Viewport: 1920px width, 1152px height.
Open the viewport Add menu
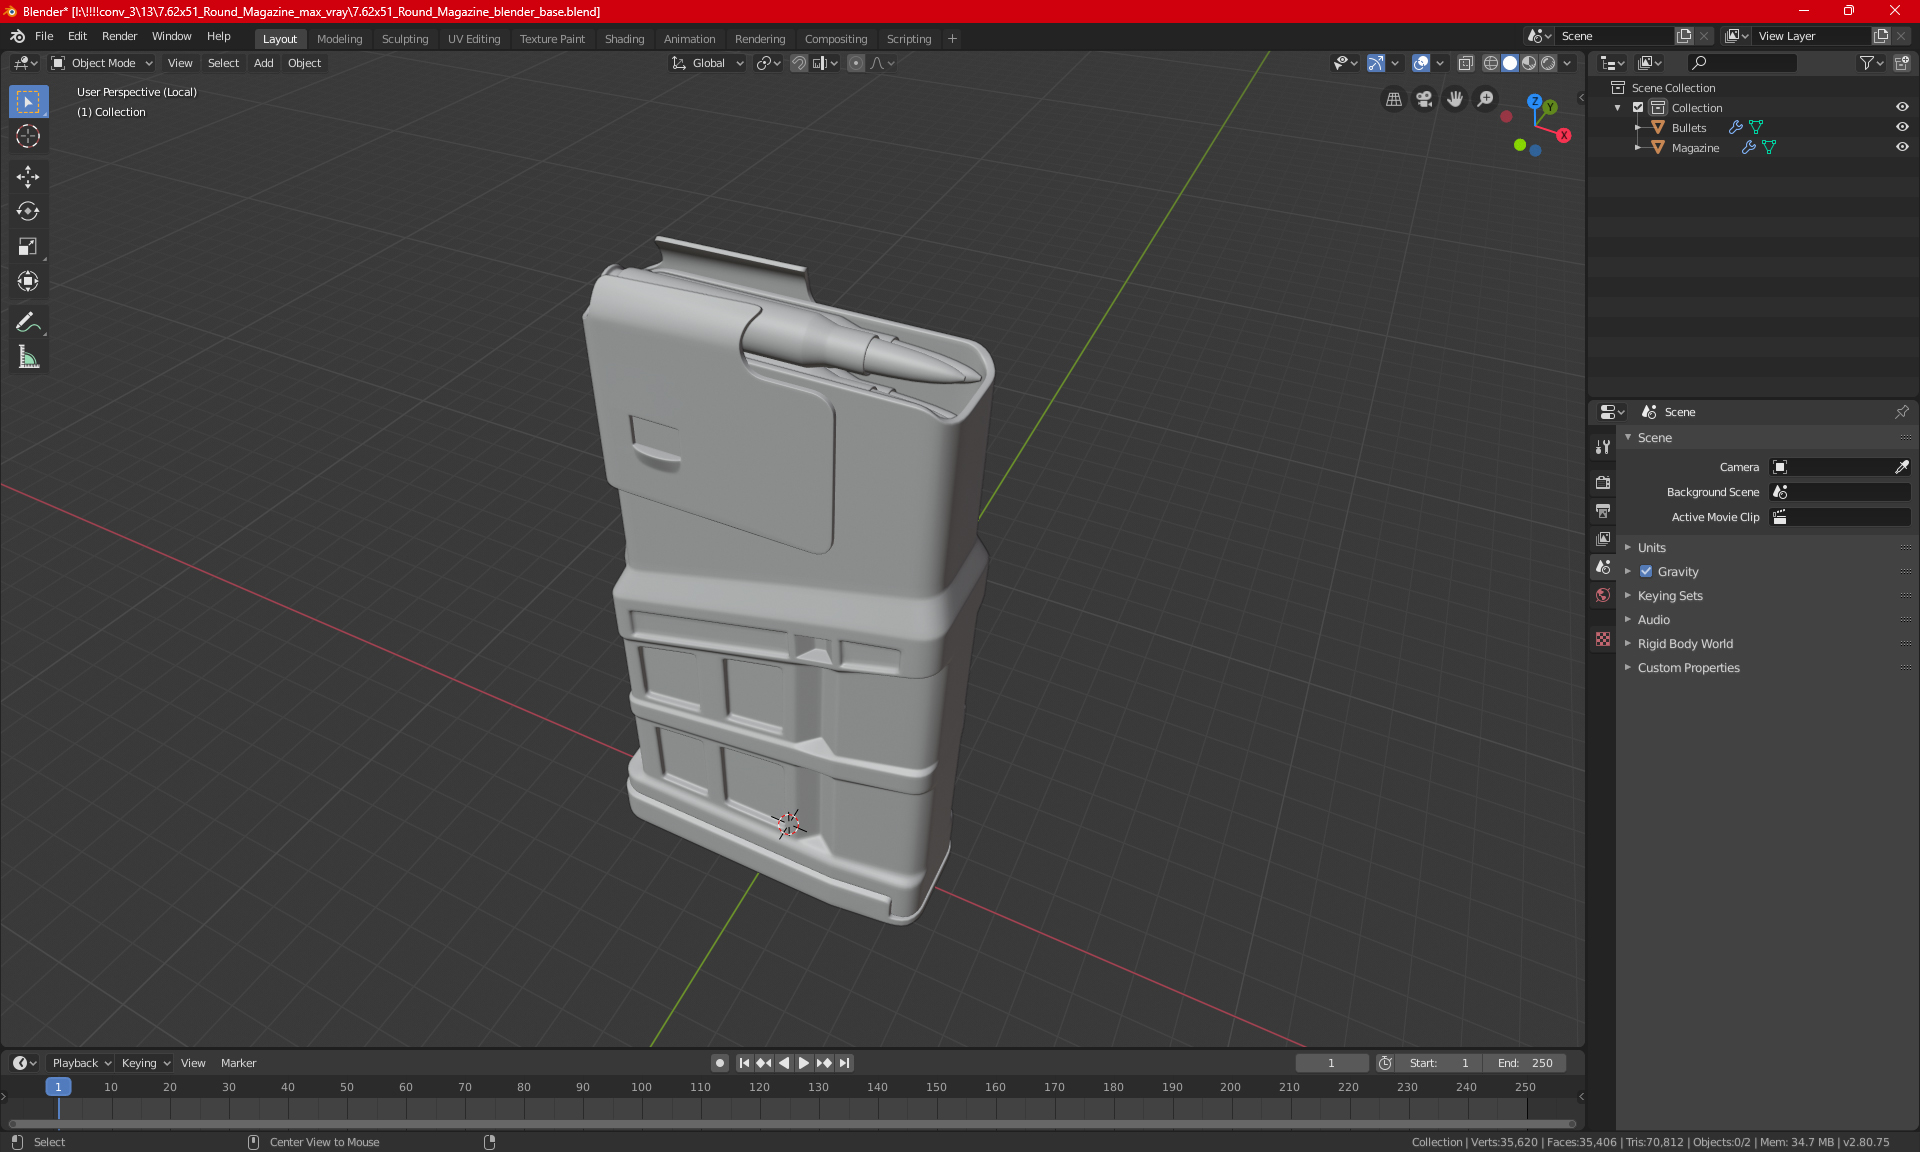(x=263, y=63)
